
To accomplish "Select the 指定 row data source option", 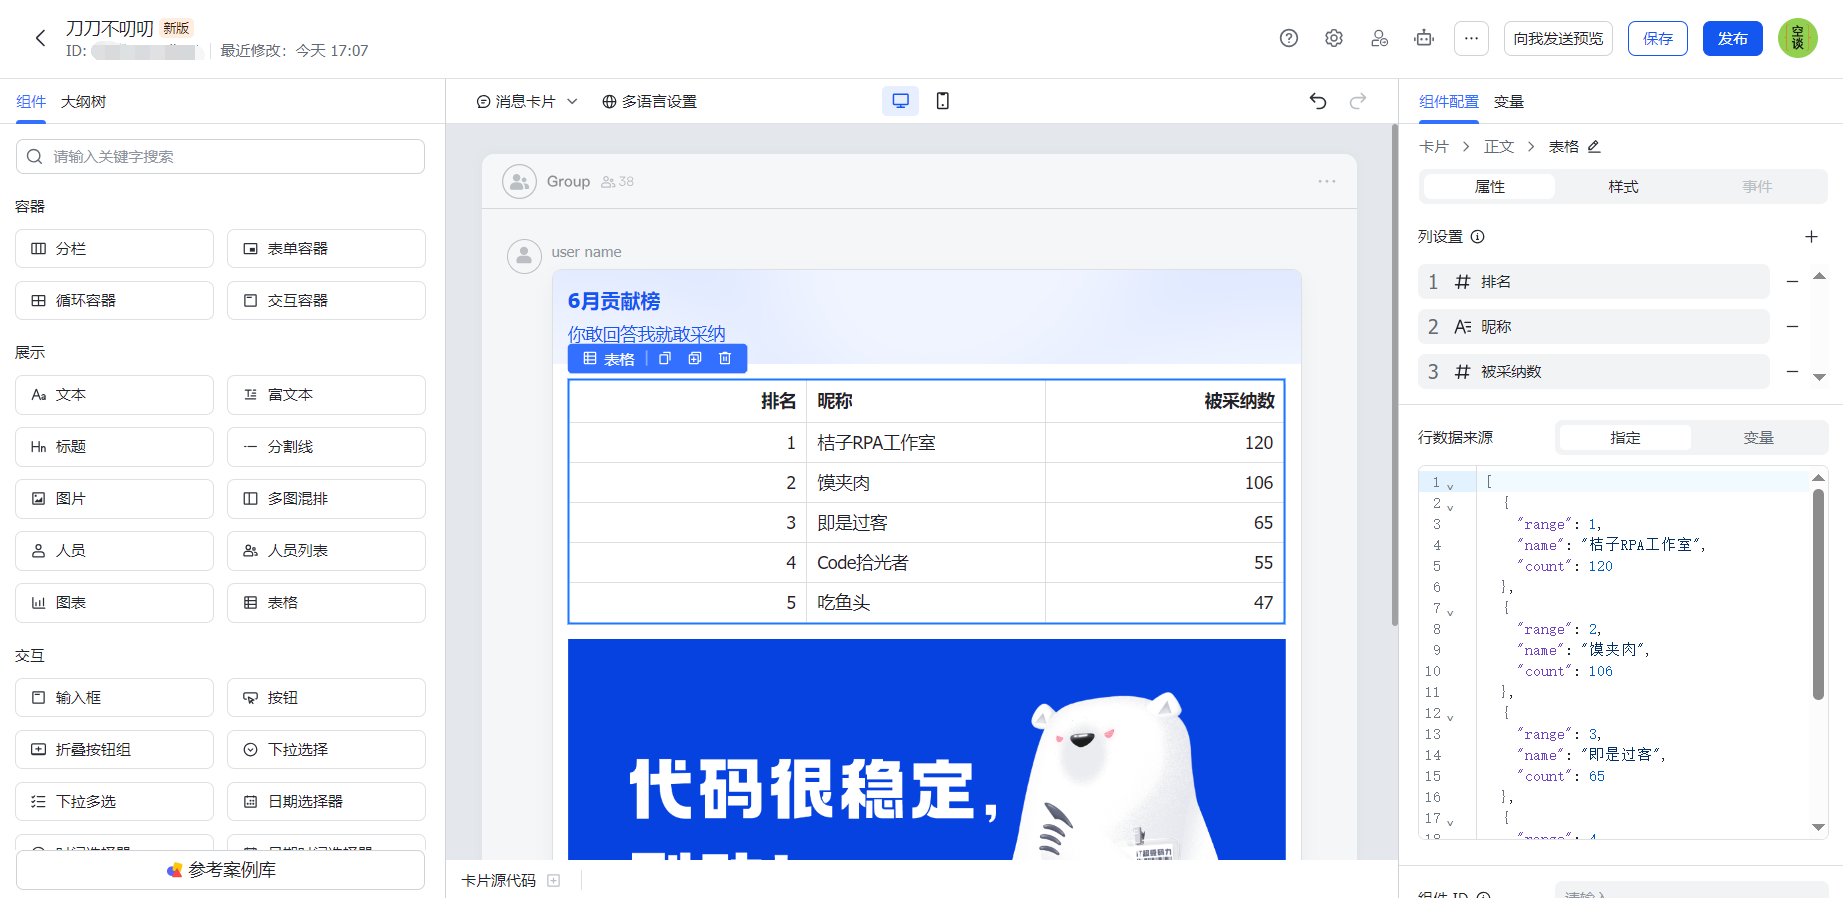I will click(x=1625, y=438).
